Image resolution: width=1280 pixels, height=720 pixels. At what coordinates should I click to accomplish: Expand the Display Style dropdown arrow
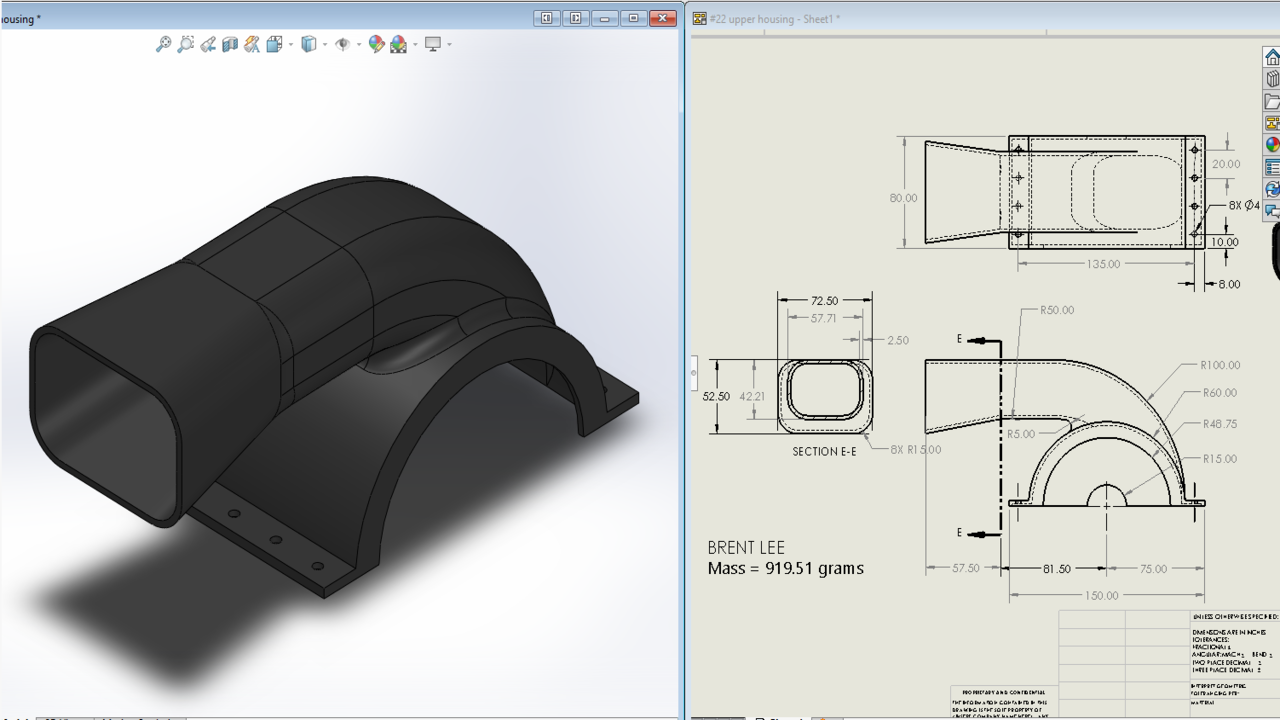point(325,44)
